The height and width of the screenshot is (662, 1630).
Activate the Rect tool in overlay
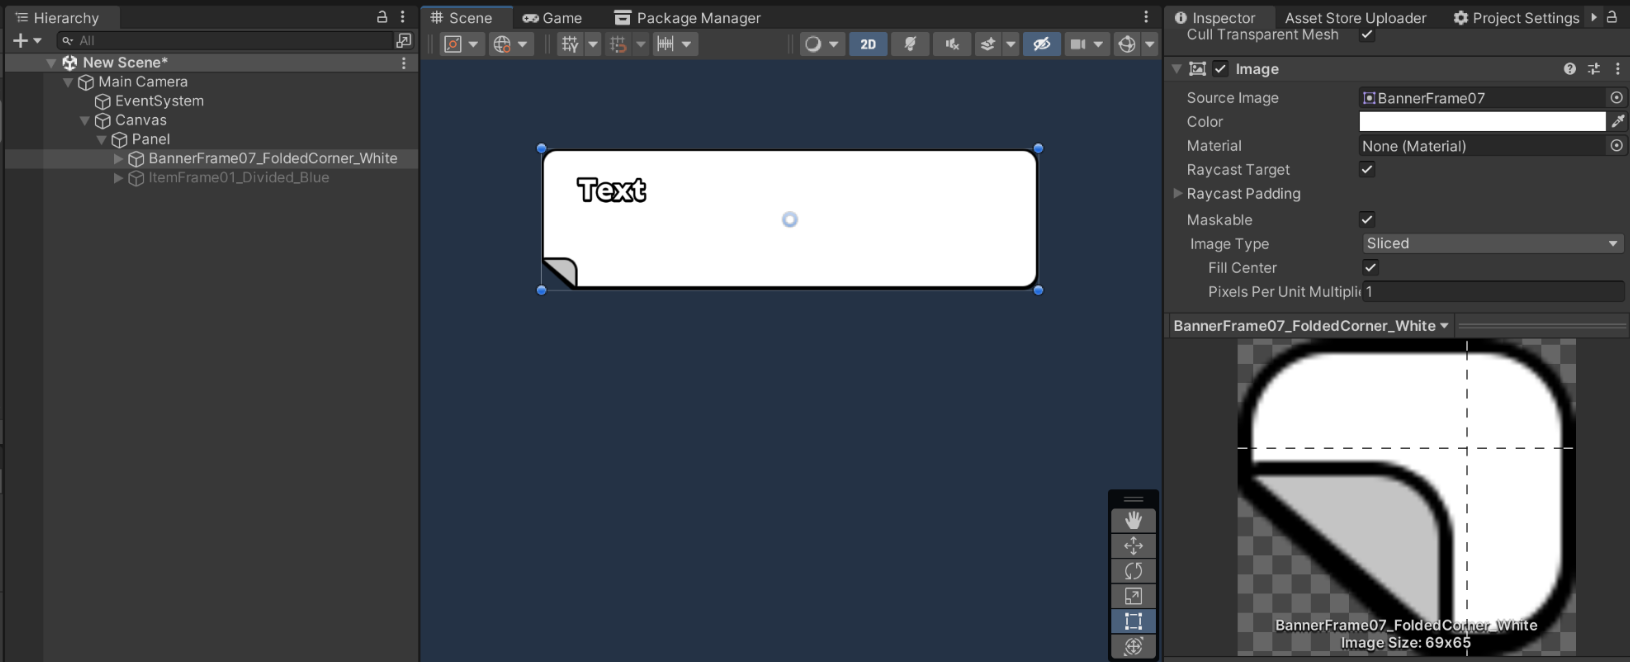[x=1133, y=621]
